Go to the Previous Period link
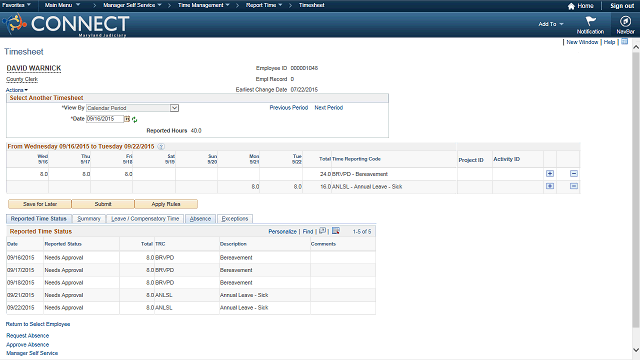The width and height of the screenshot is (640, 360). (289, 108)
